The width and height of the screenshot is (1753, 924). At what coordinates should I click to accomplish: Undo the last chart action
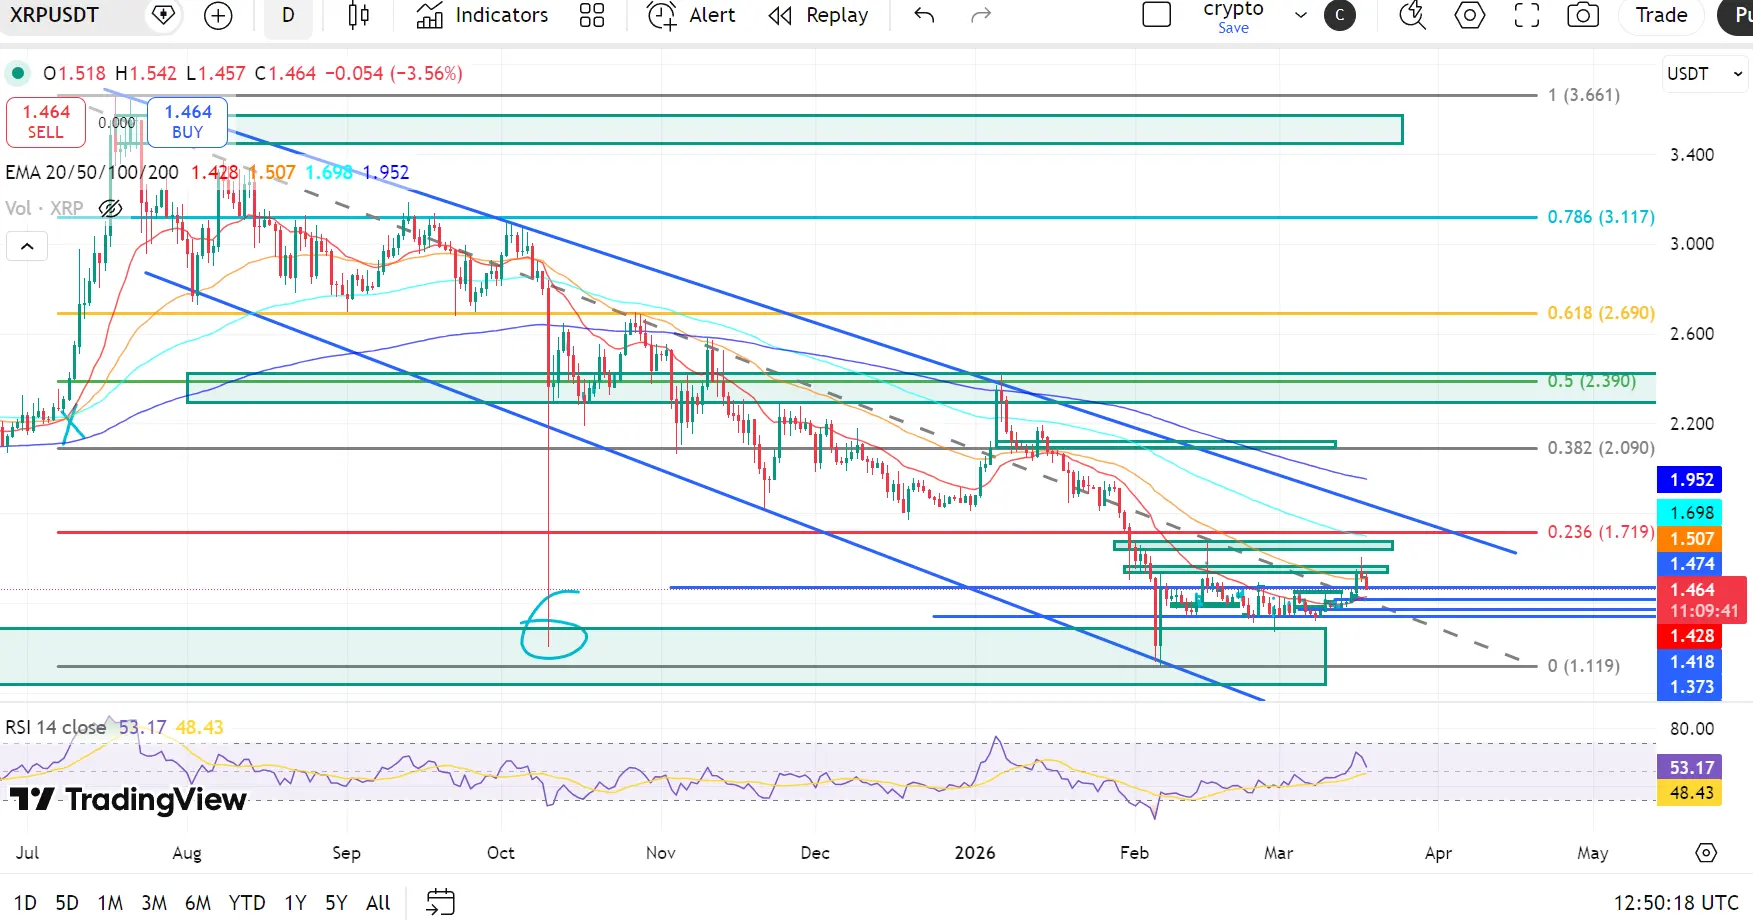[x=924, y=15]
